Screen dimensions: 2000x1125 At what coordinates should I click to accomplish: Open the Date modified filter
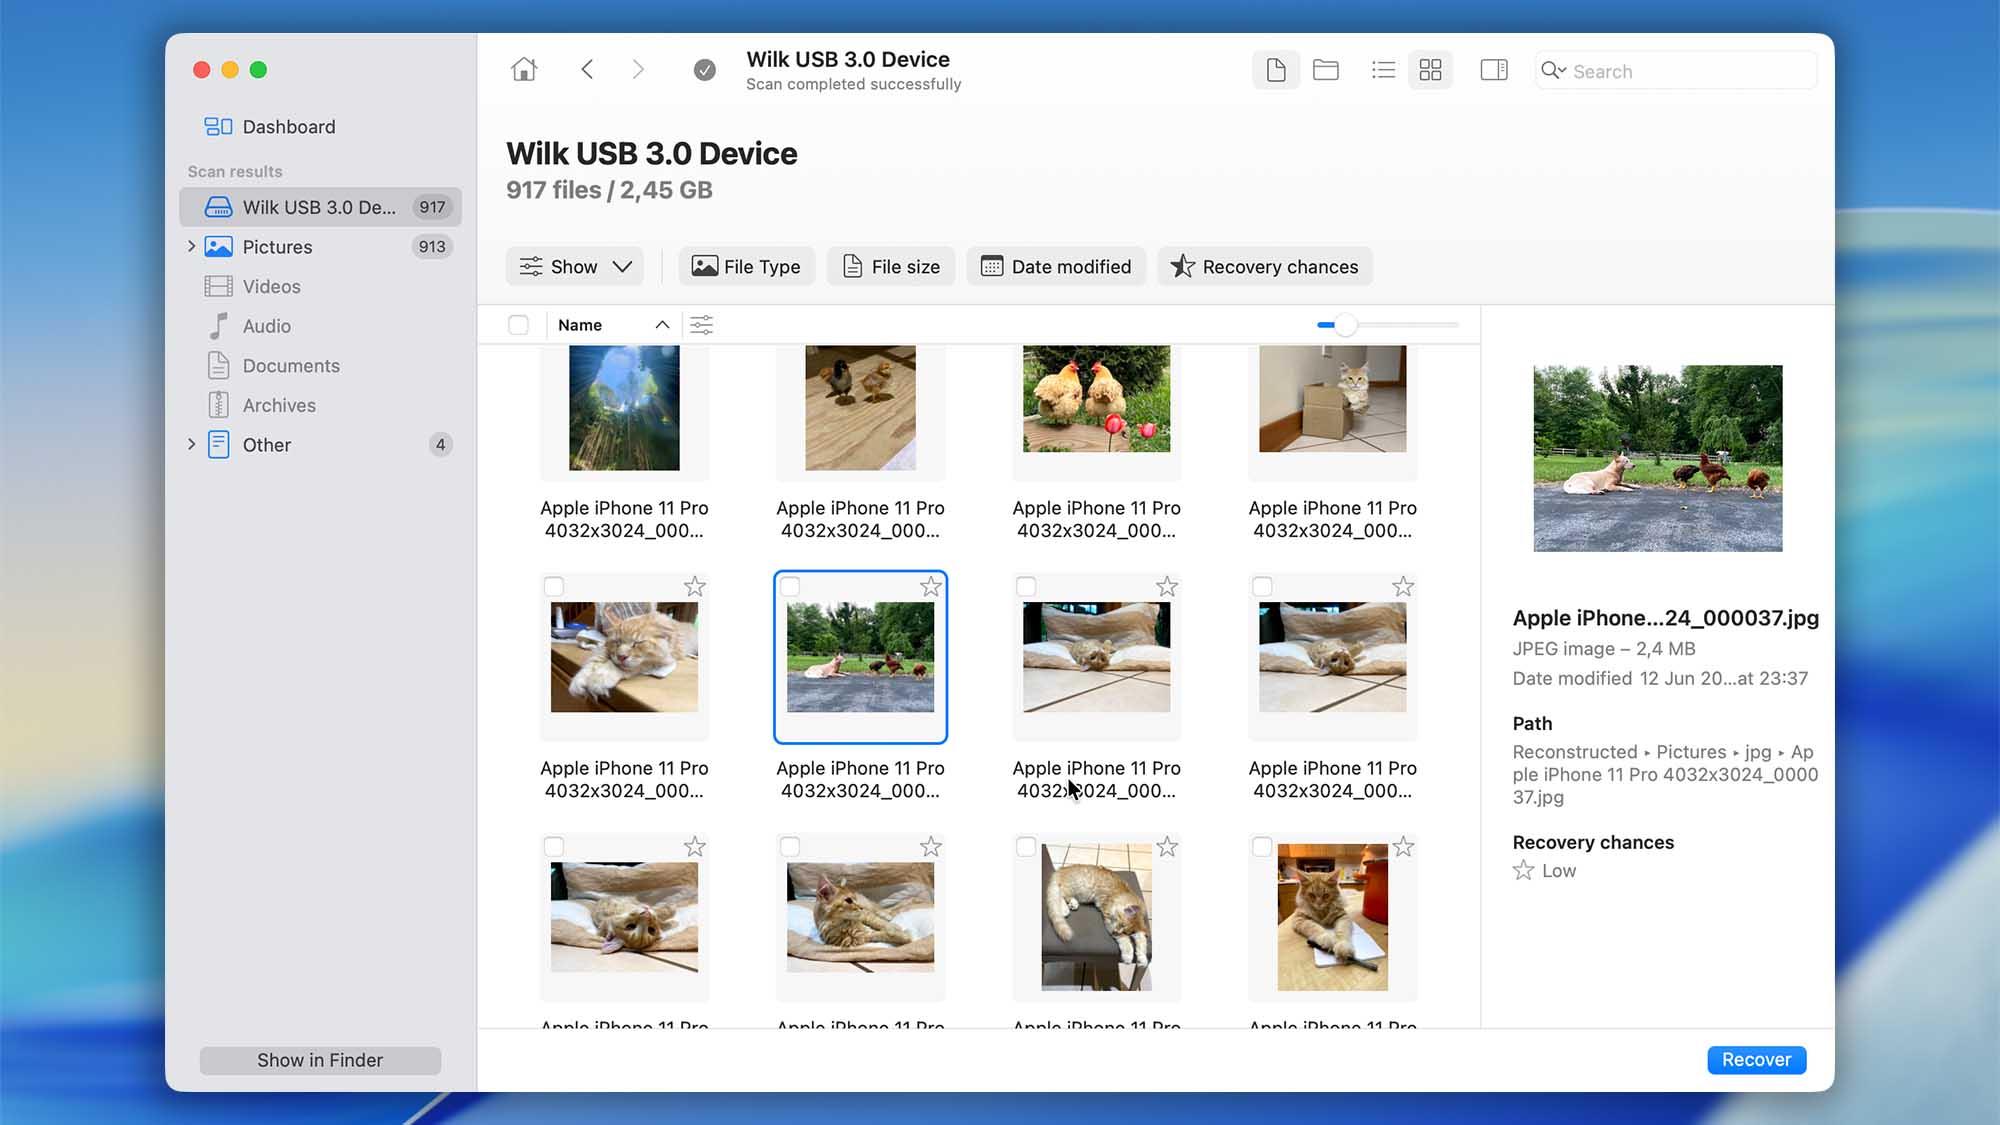click(x=1056, y=267)
